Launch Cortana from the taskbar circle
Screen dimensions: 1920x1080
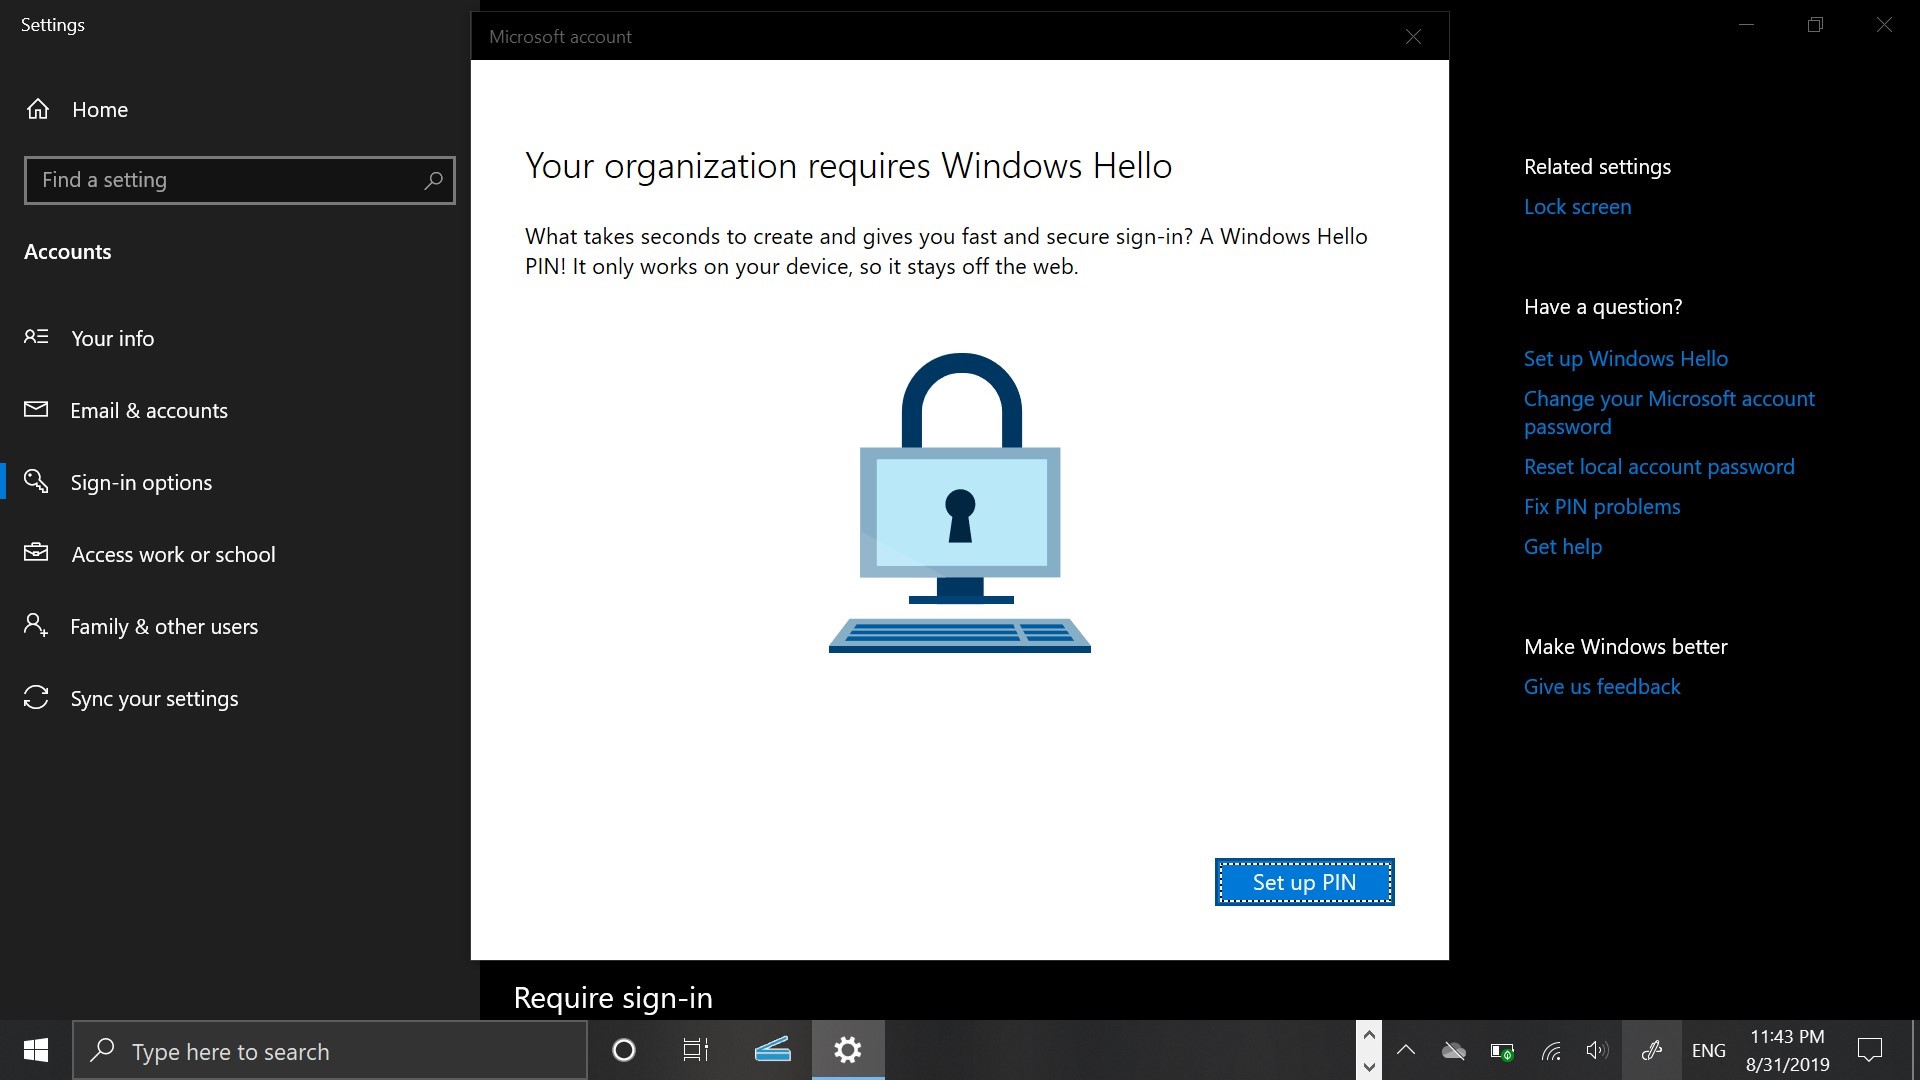pos(624,1050)
